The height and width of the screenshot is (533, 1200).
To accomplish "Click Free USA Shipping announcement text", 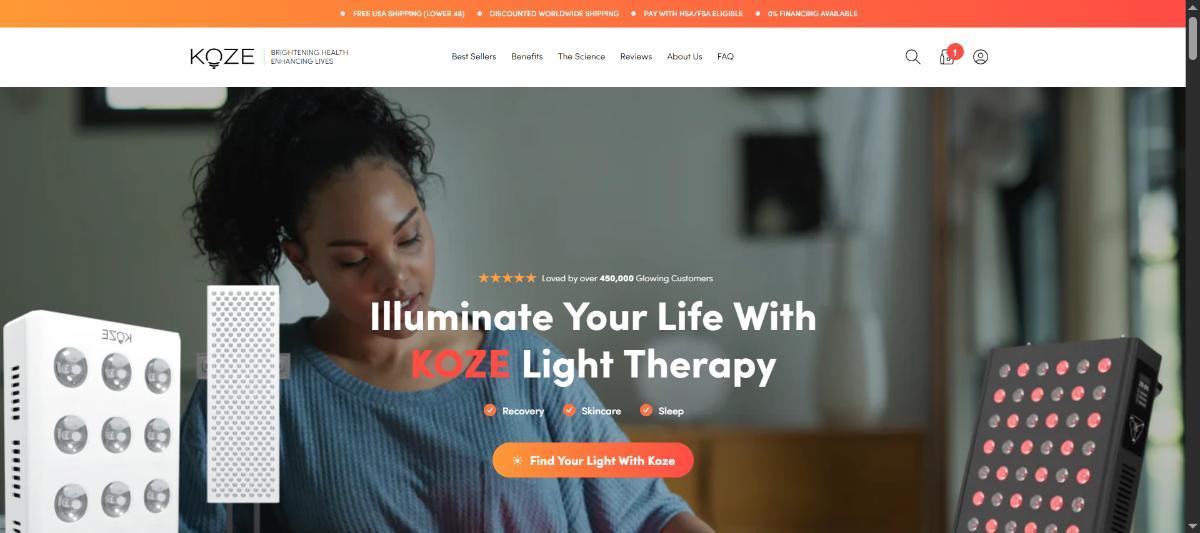I will pyautogui.click(x=402, y=14).
